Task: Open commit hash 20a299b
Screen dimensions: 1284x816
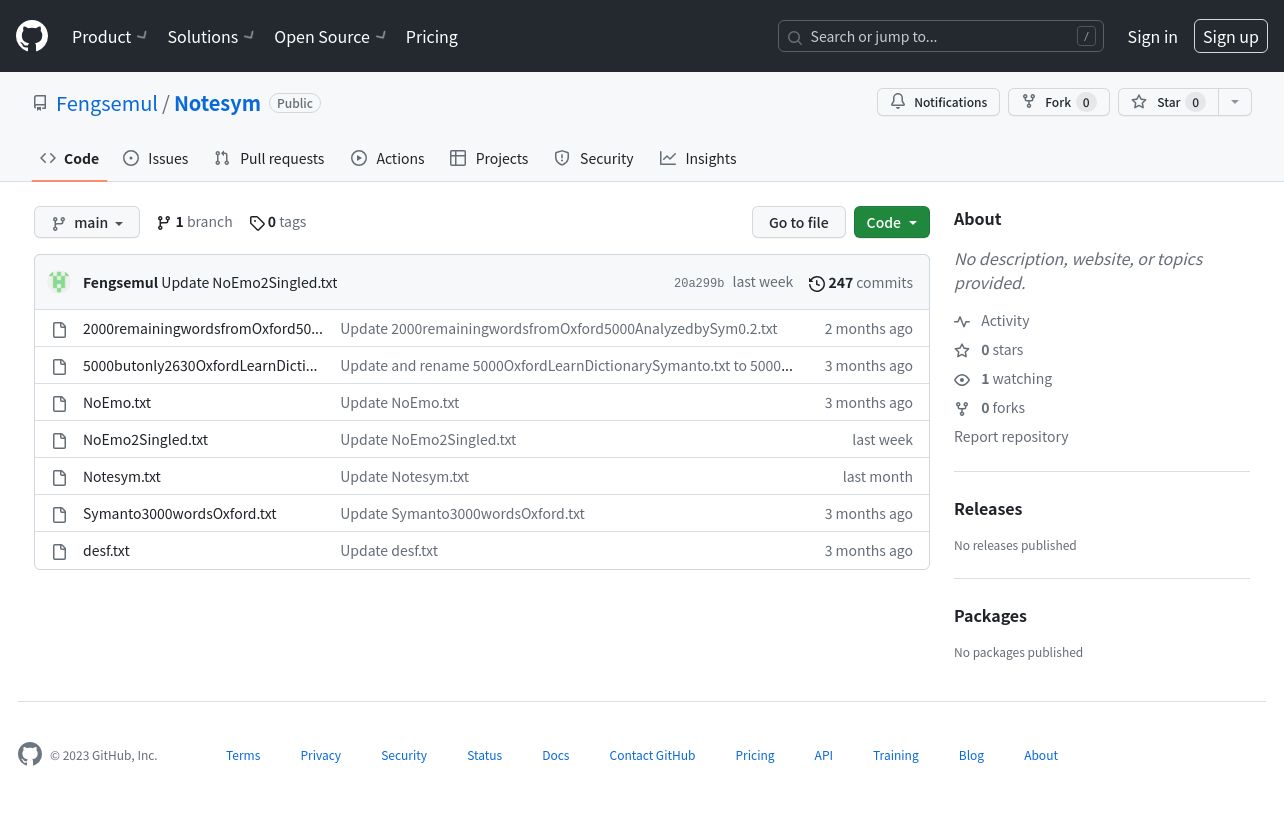Action: 699,283
